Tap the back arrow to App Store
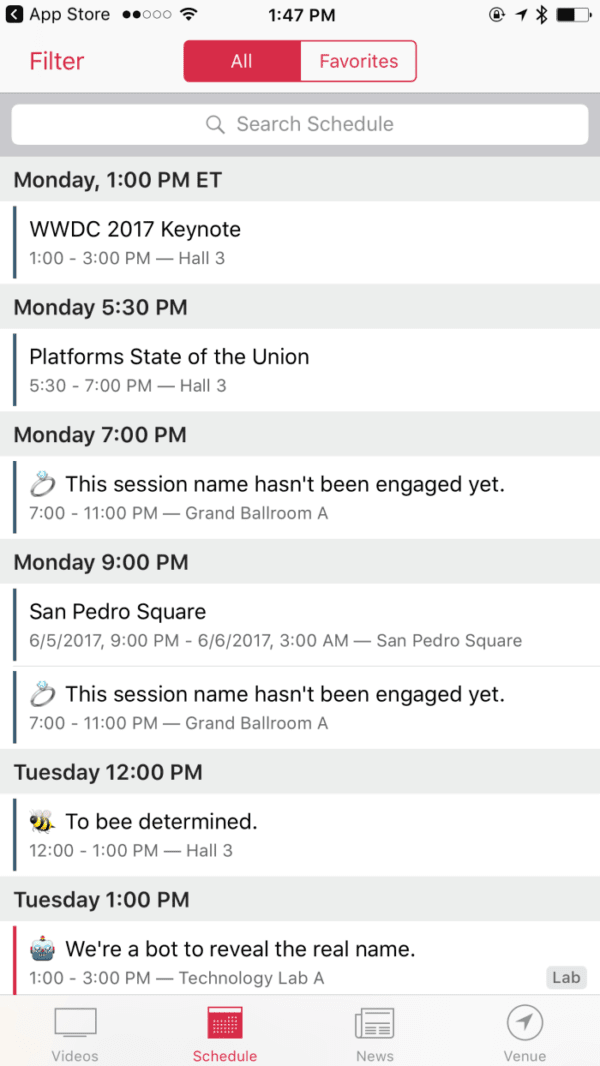 (x=15, y=15)
